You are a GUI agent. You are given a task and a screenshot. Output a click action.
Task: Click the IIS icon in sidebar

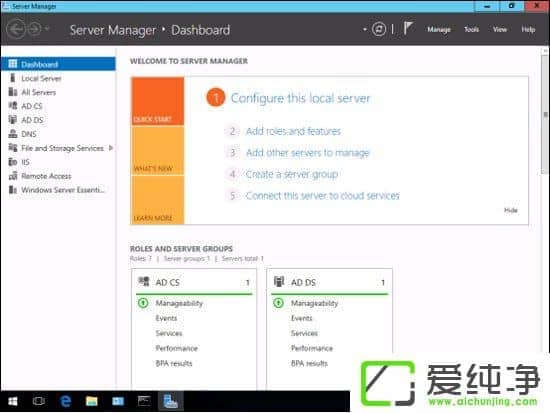pyautogui.click(x=13, y=162)
